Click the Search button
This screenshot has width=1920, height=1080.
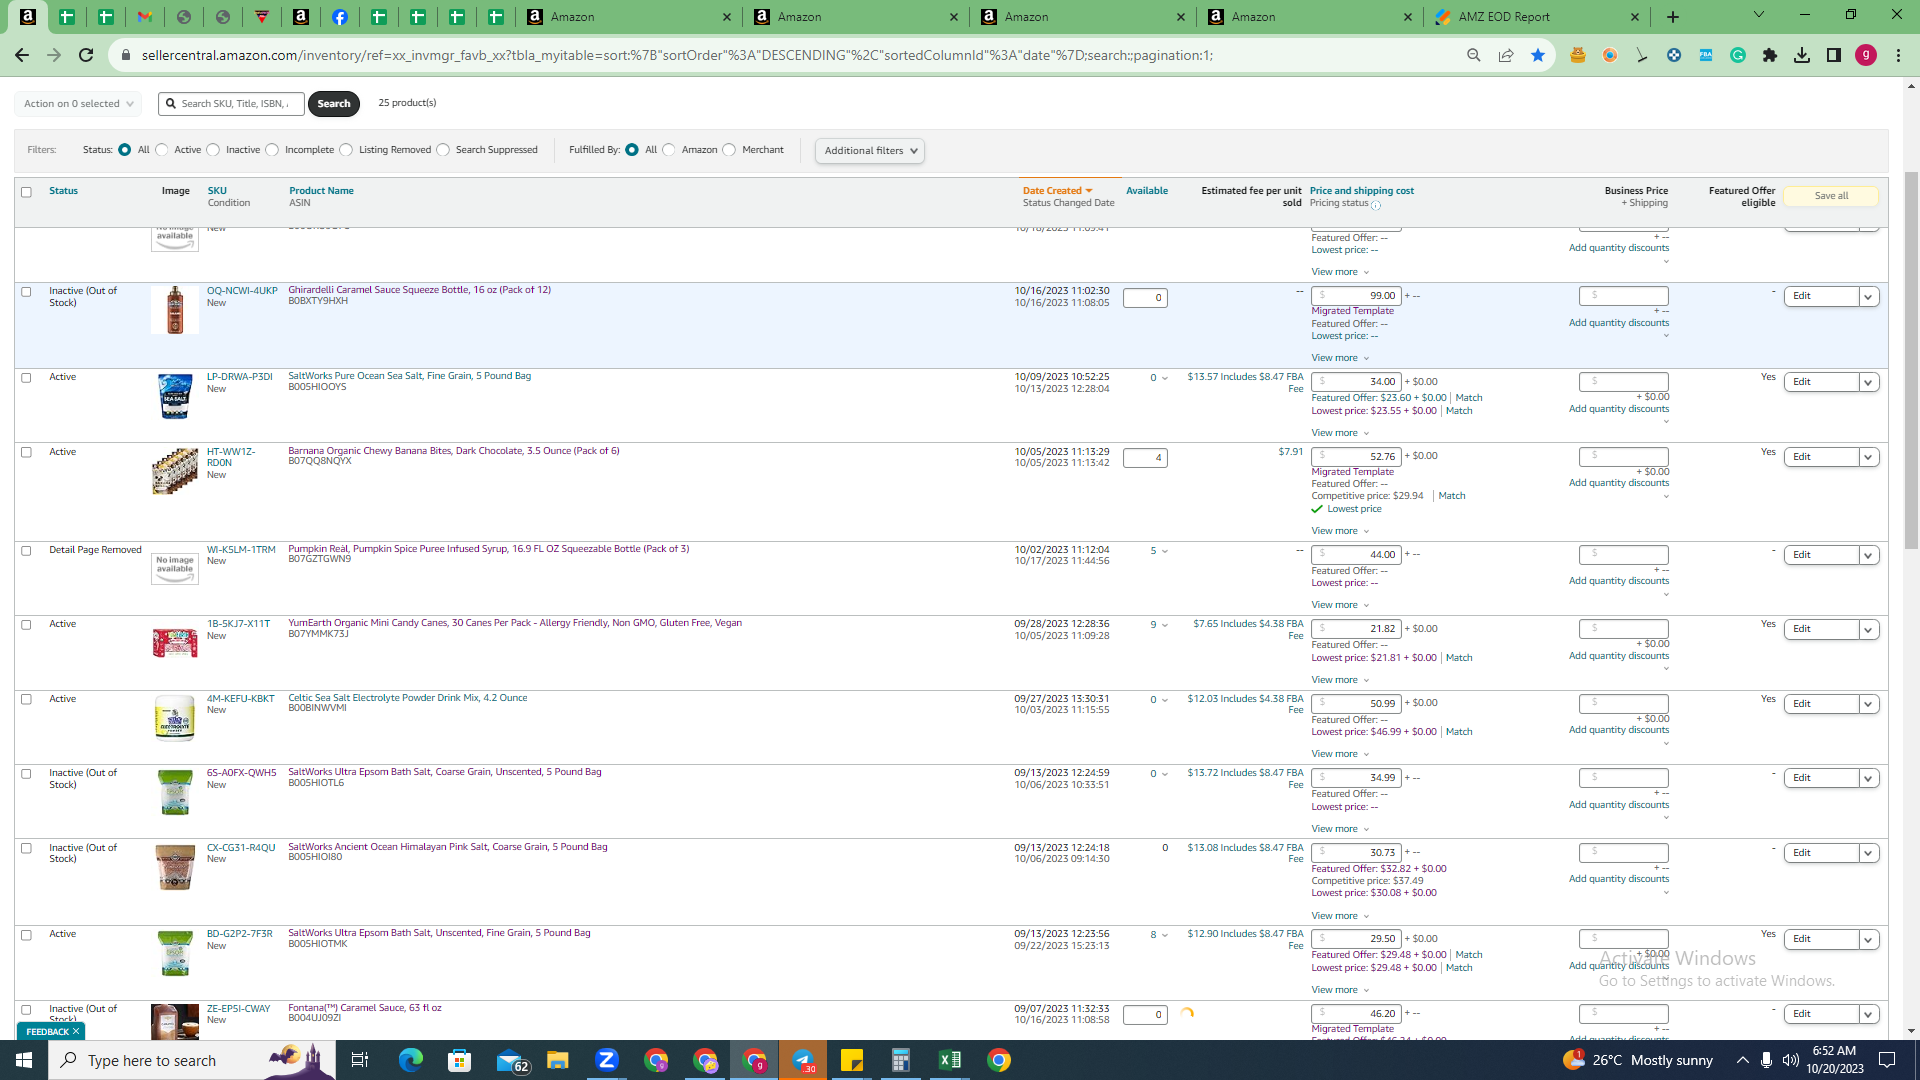tap(334, 104)
